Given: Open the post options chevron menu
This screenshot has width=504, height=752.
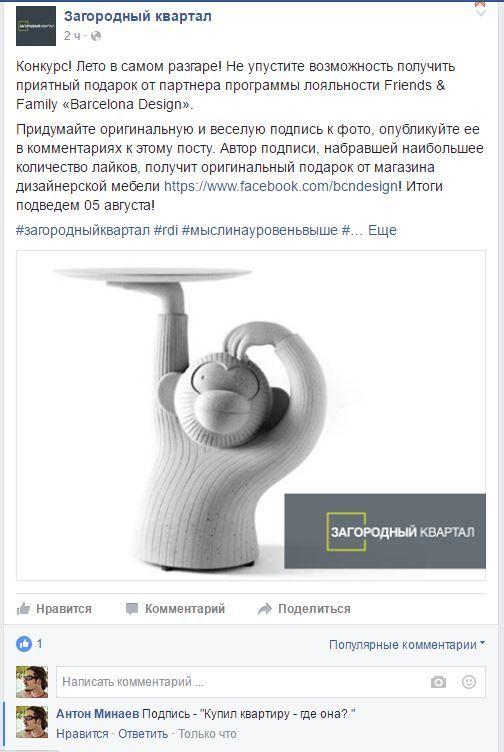Looking at the screenshot, I should 480,14.
